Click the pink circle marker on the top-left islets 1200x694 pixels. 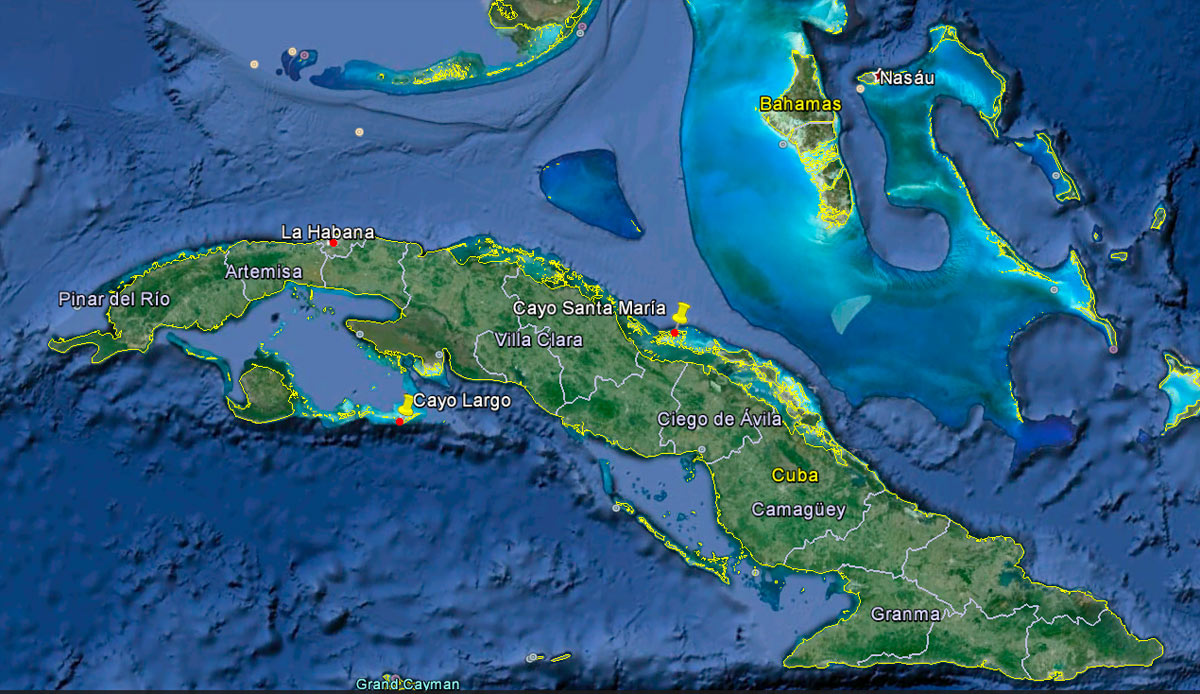tap(304, 55)
